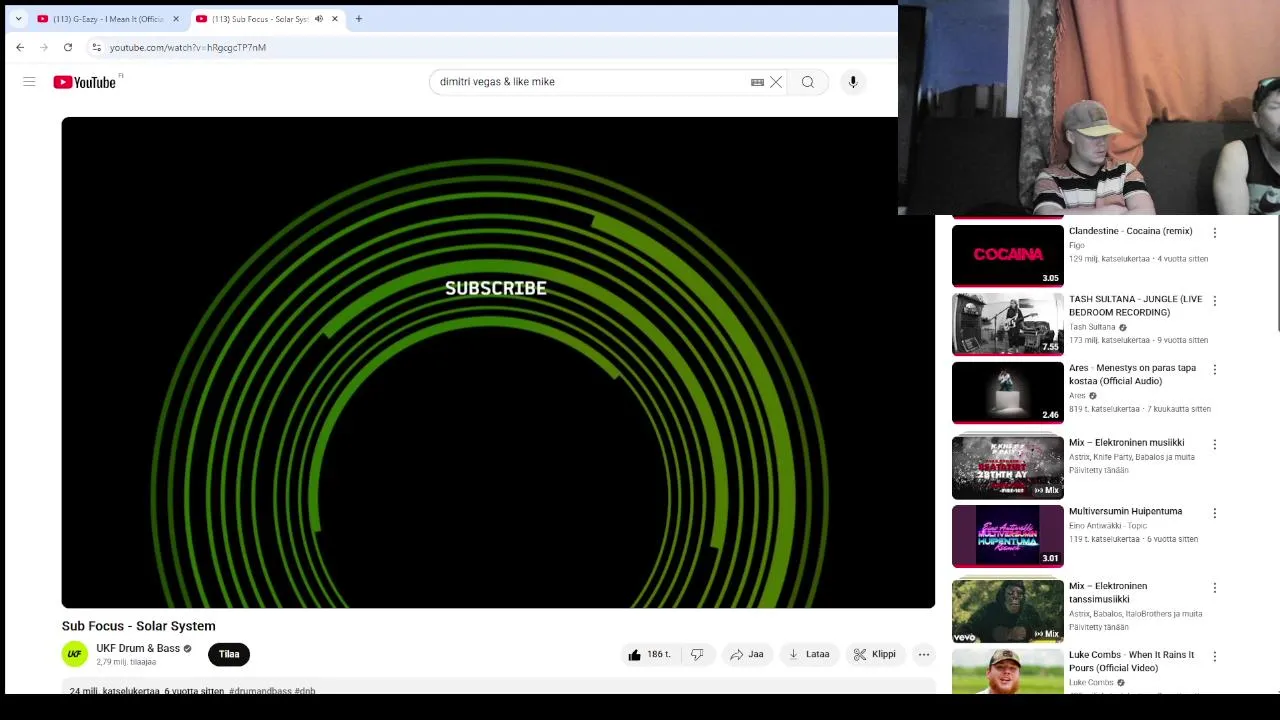Go to YouTube home via logo
Image resolution: width=1280 pixels, height=720 pixels.
click(x=87, y=82)
